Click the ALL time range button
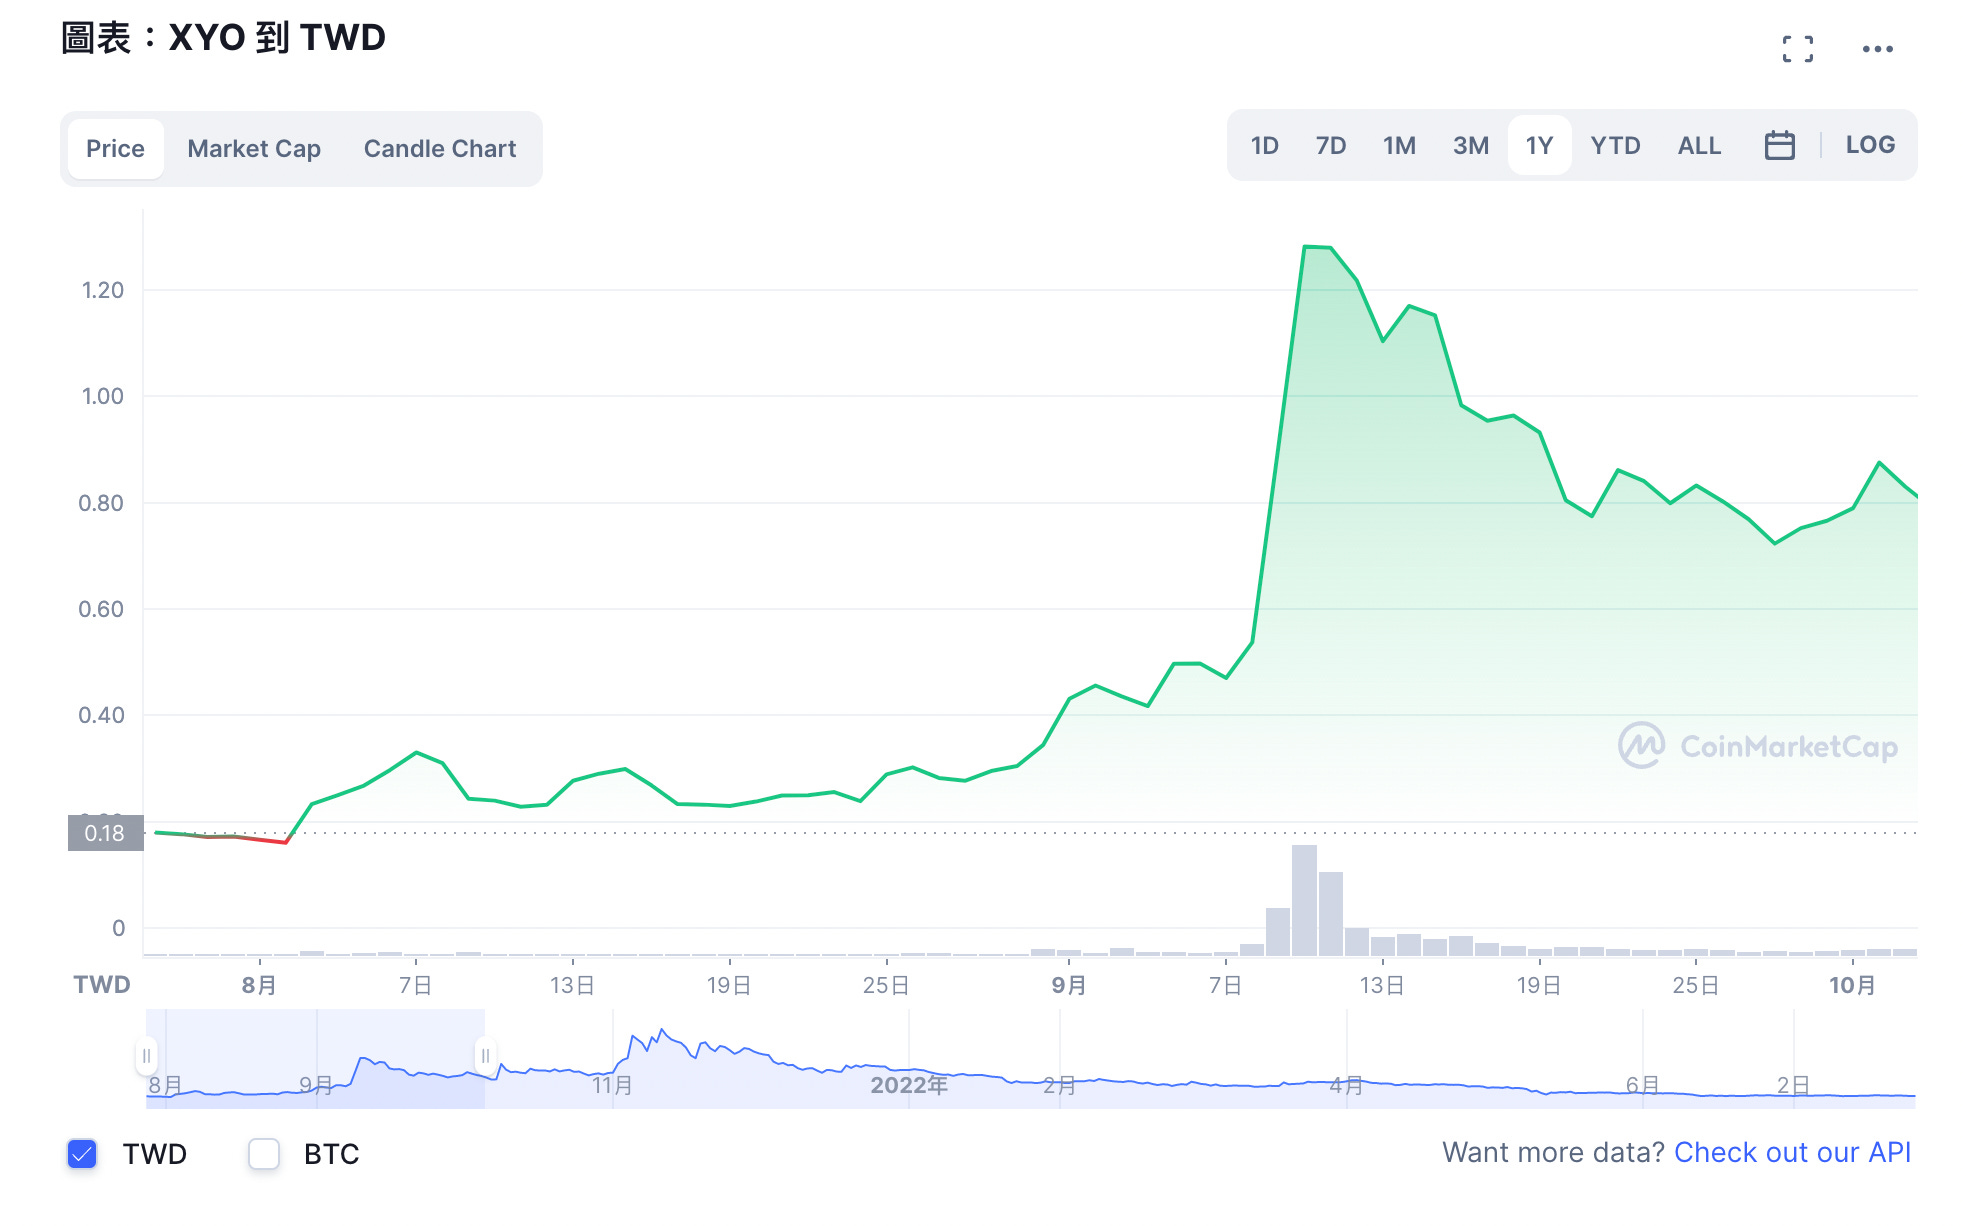Image resolution: width=1966 pixels, height=1226 pixels. pos(1698,145)
